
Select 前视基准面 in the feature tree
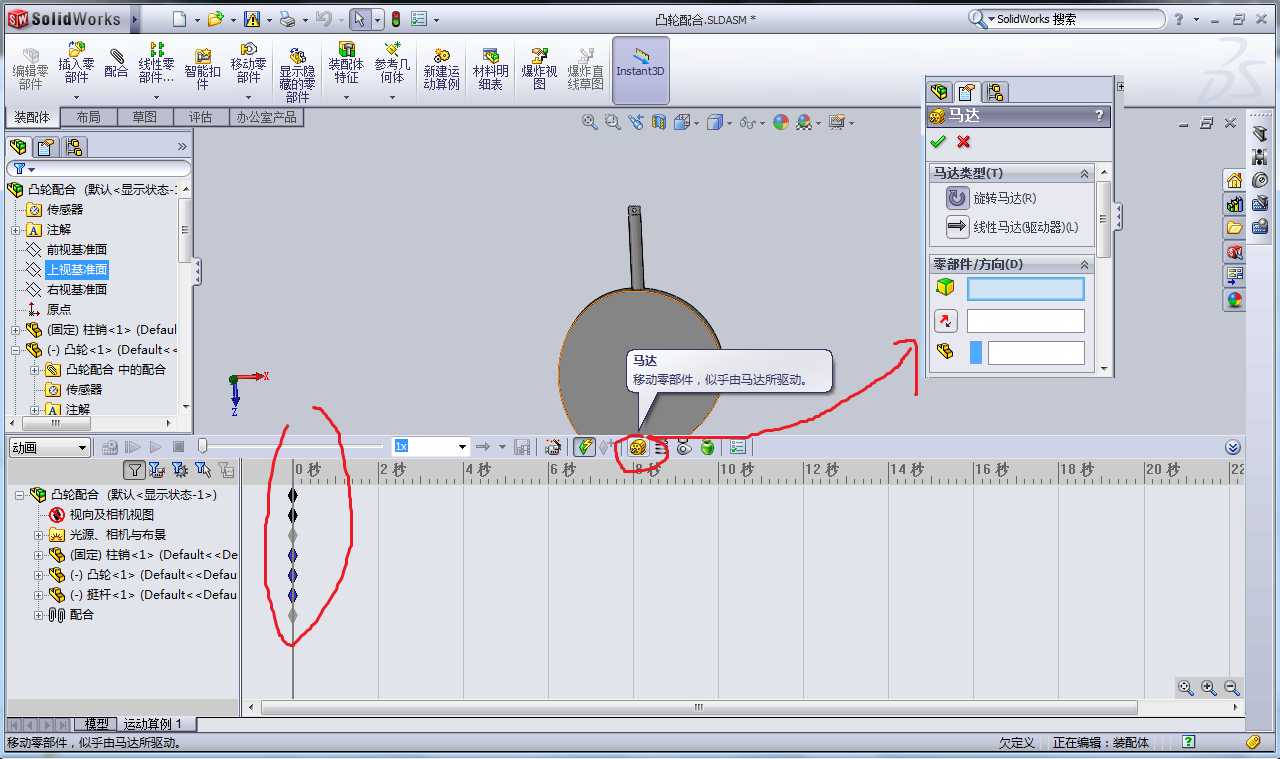(76, 250)
